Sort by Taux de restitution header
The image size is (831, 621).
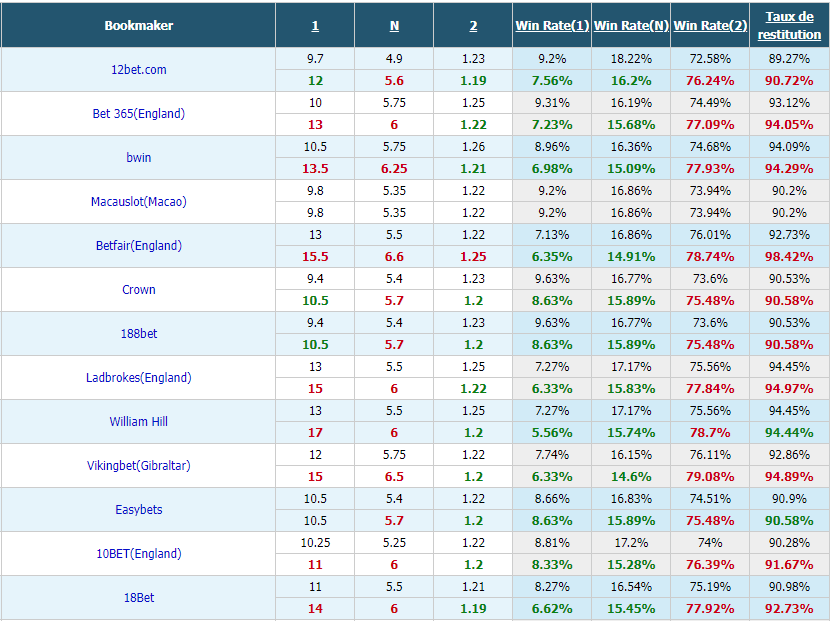[x=789, y=25]
